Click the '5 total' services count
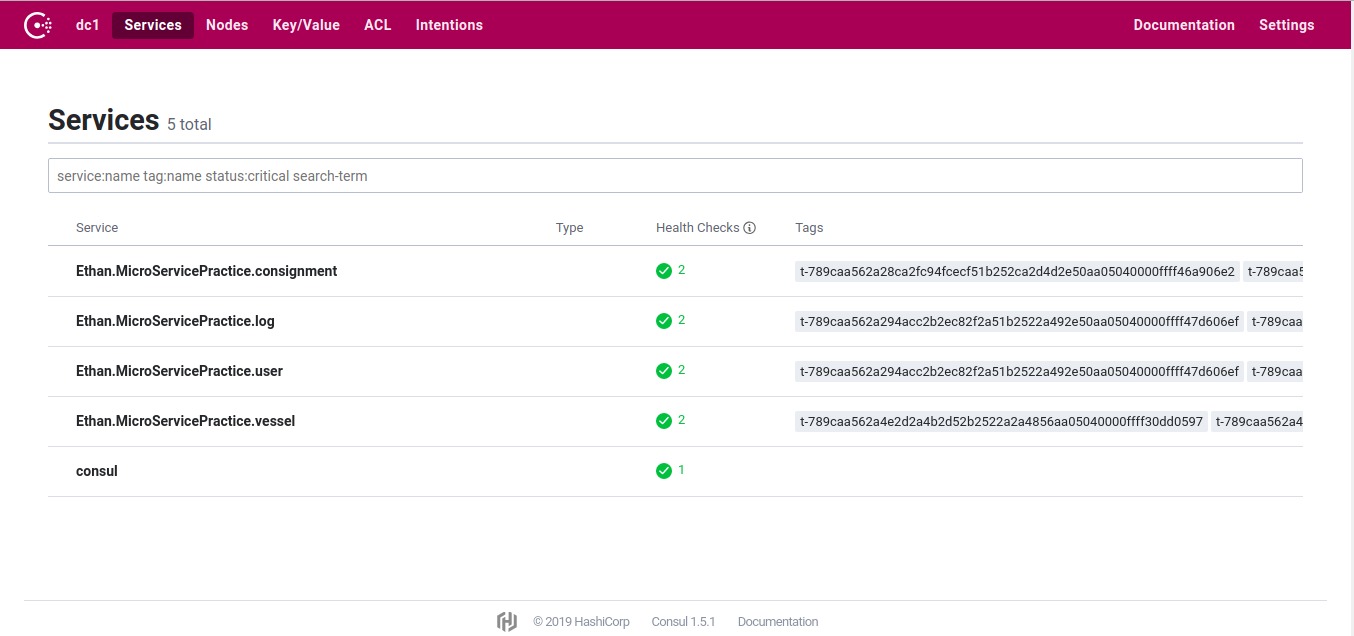This screenshot has width=1354, height=636. coord(189,125)
